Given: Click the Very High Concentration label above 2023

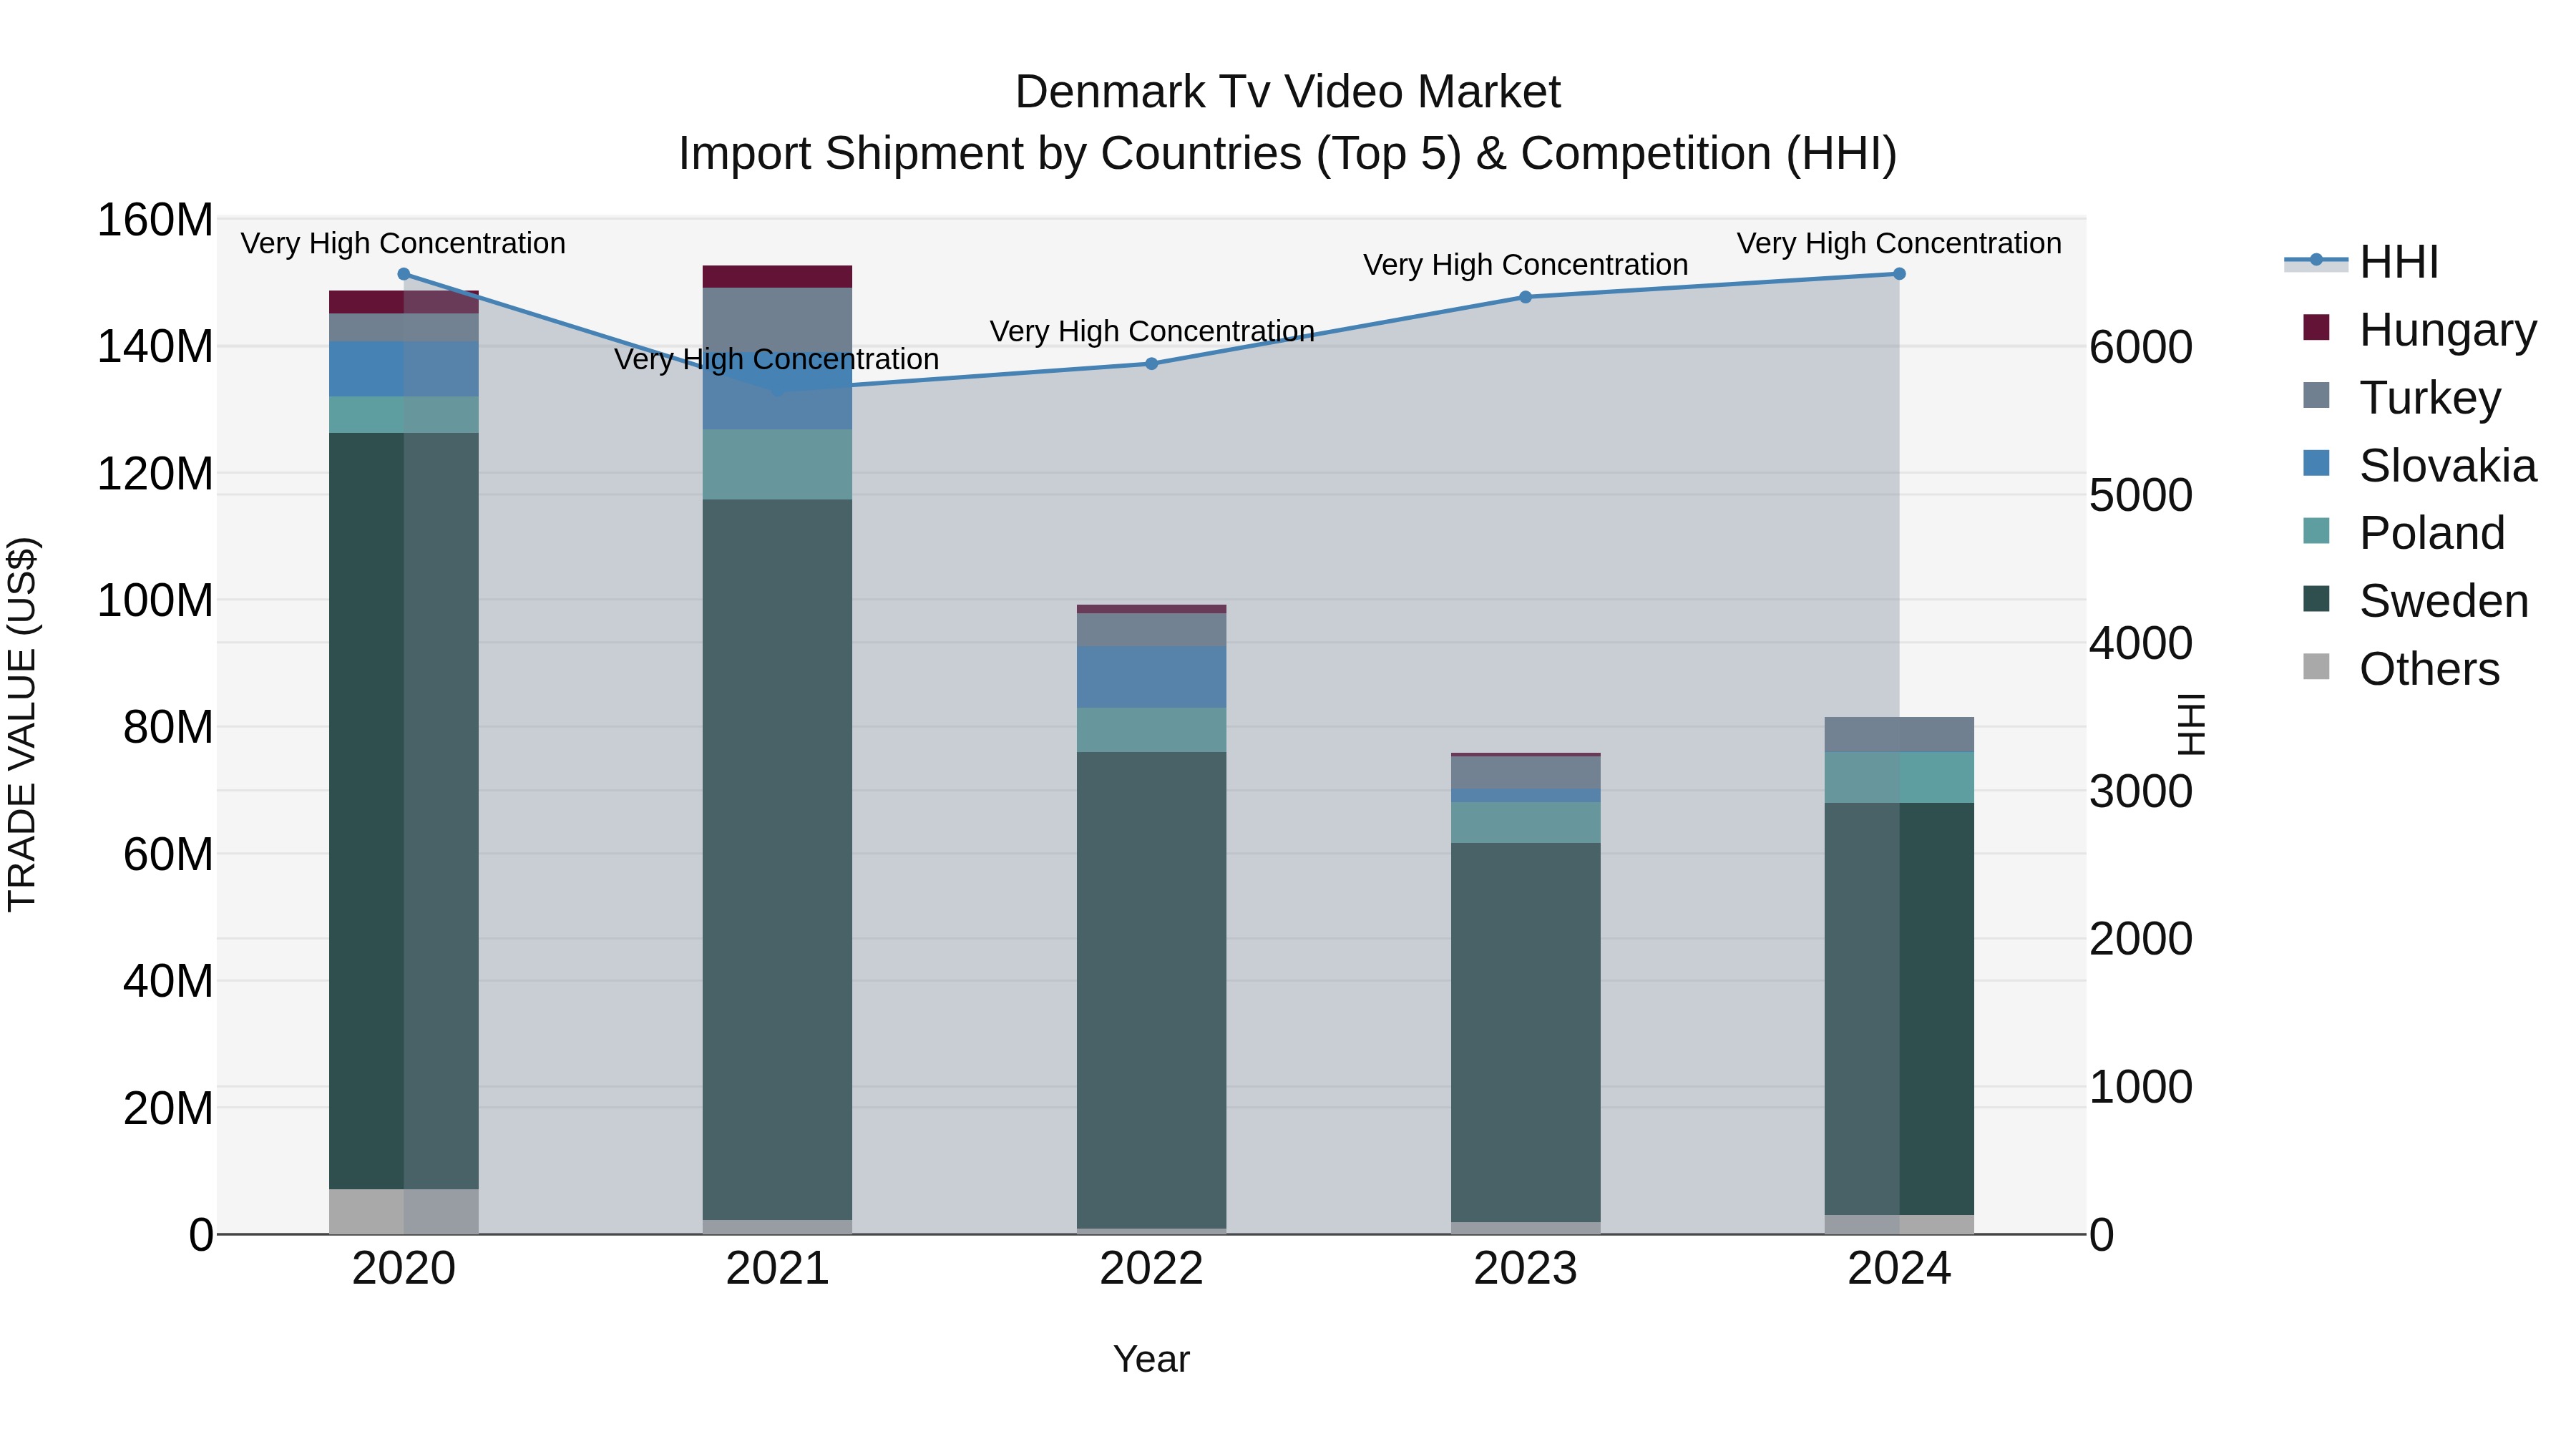Looking at the screenshot, I should click(x=1525, y=265).
